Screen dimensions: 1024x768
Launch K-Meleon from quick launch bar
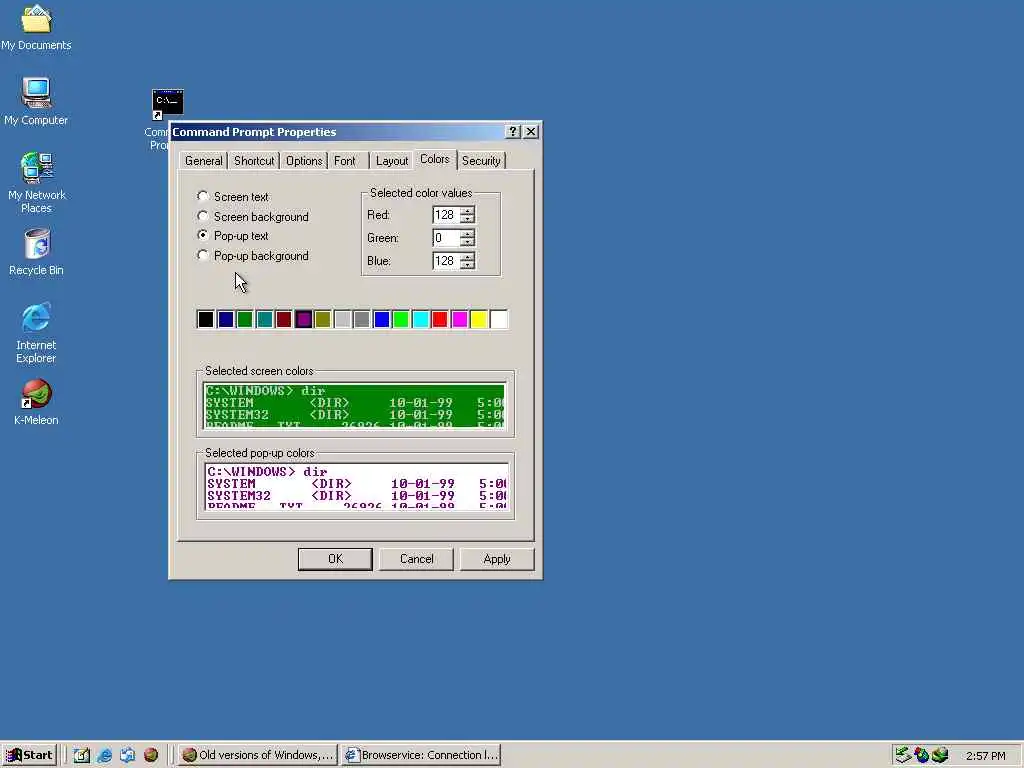point(151,755)
